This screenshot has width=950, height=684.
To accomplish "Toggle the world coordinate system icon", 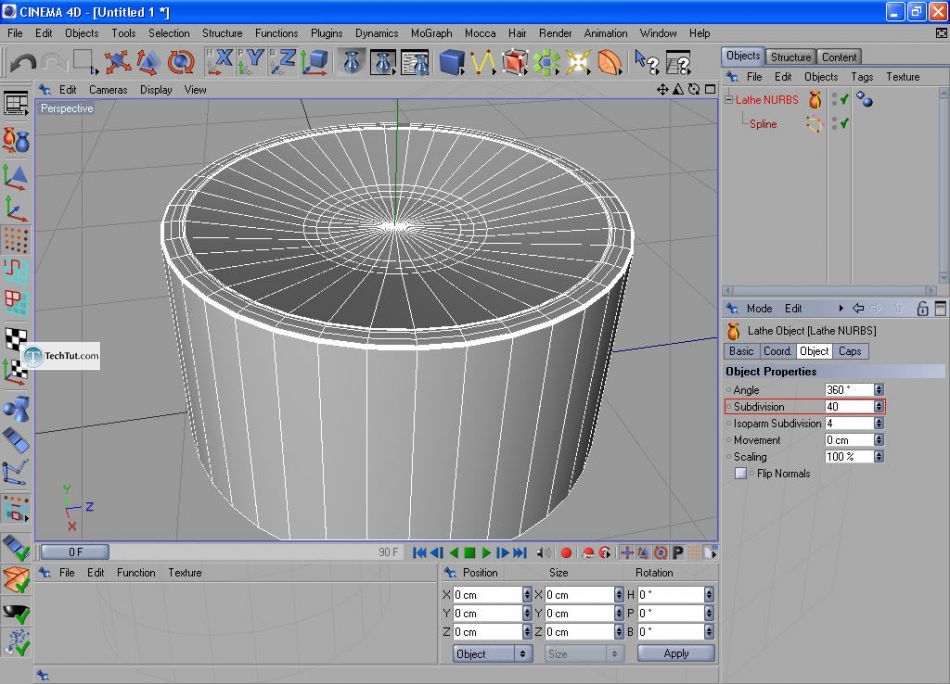I will click(315, 62).
